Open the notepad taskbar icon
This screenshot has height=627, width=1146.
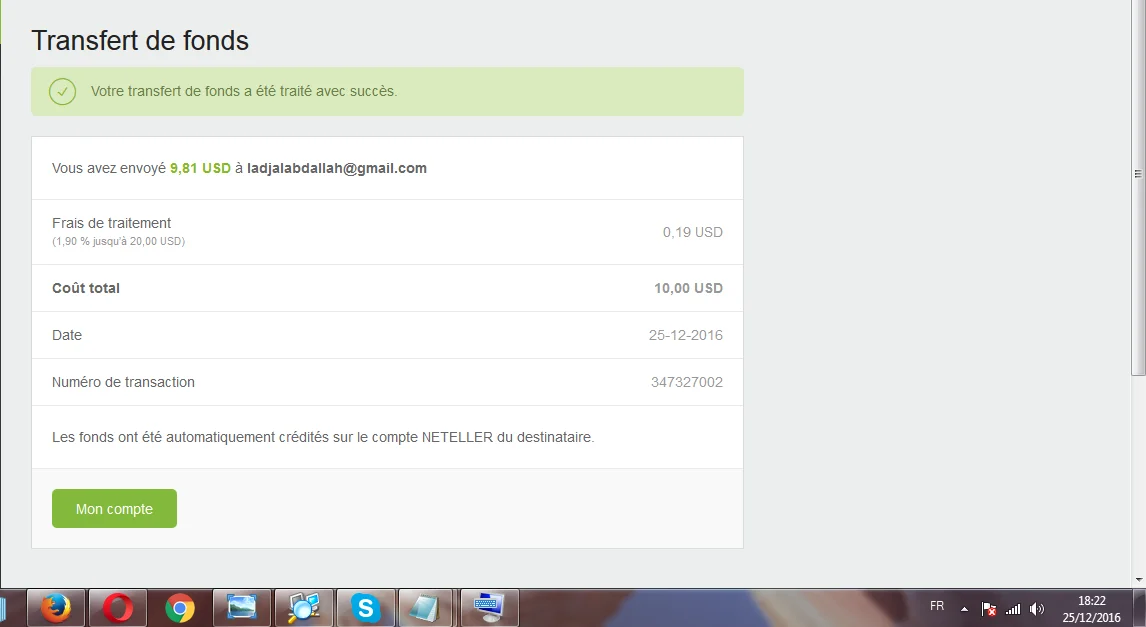428,607
